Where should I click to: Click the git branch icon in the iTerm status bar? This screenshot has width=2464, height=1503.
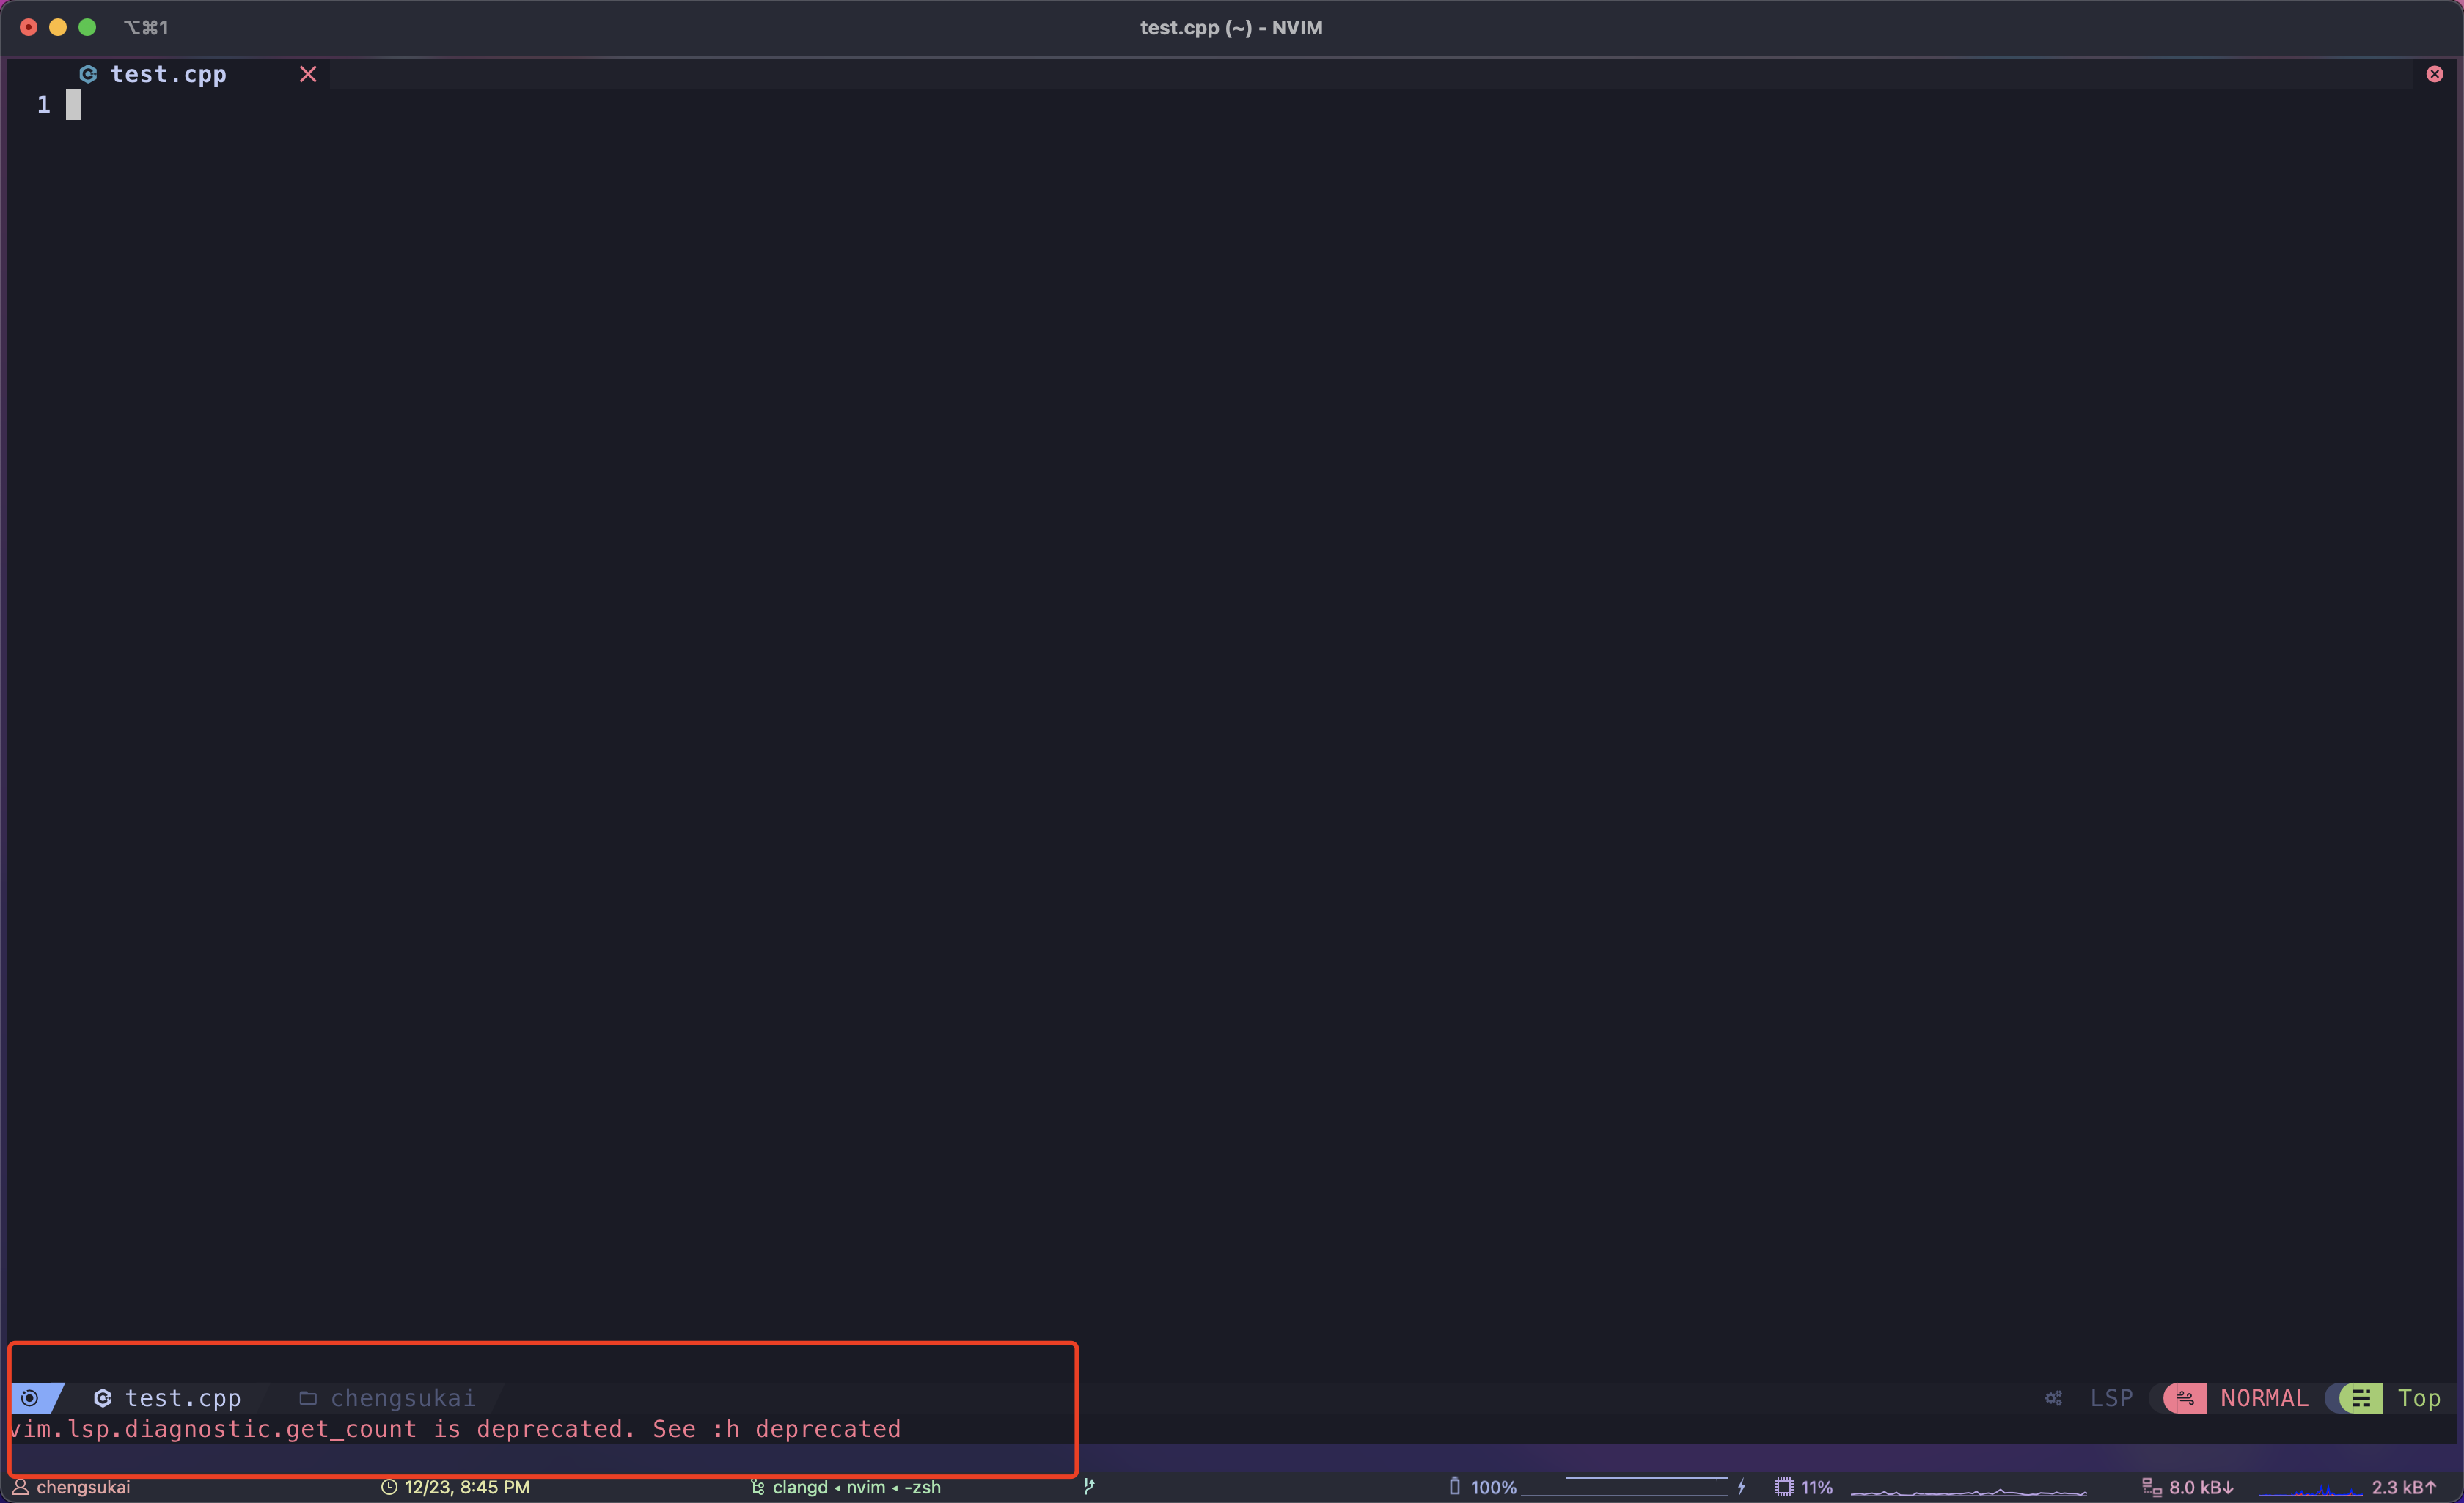[1089, 1487]
